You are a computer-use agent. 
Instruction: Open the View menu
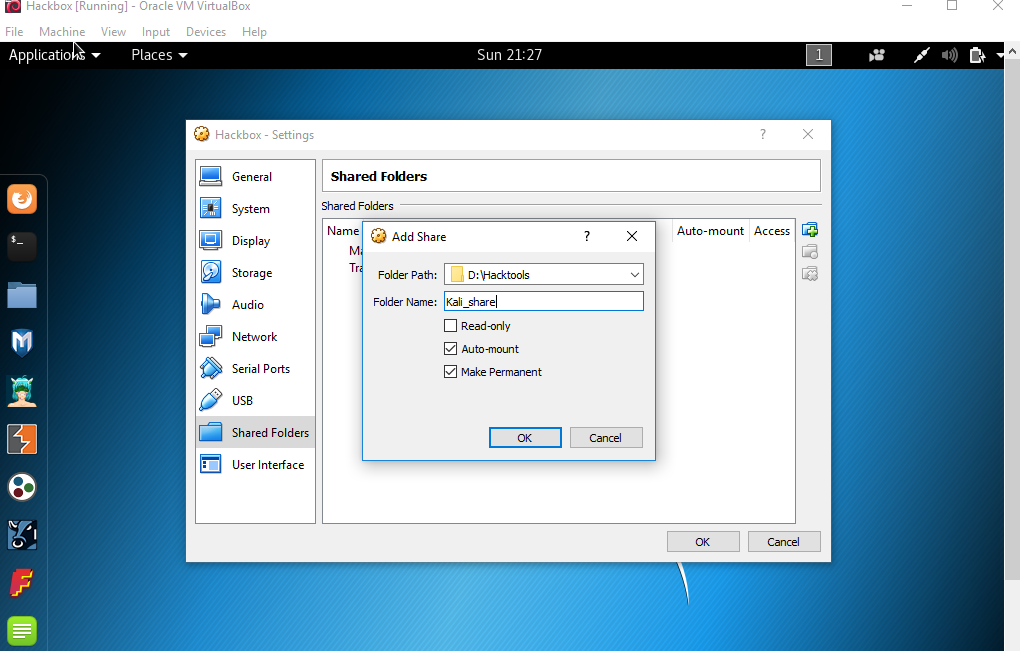pyautogui.click(x=113, y=32)
